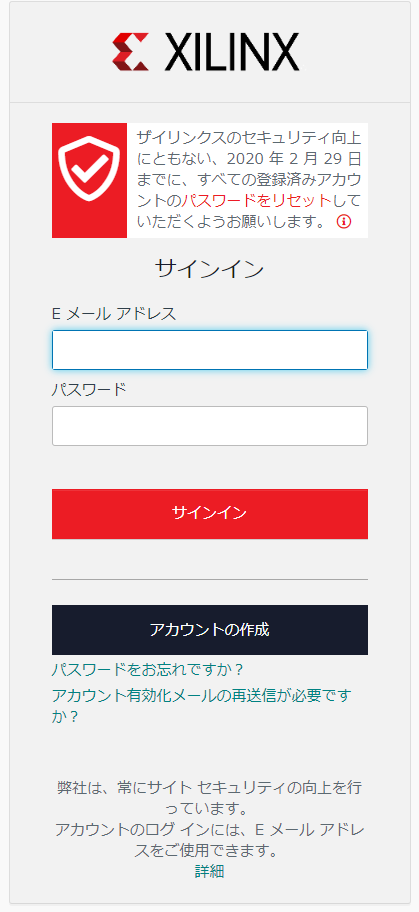The width and height of the screenshot is (419, 912).
Task: Follow the red パスワードをリセット link
Action: click(x=256, y=201)
